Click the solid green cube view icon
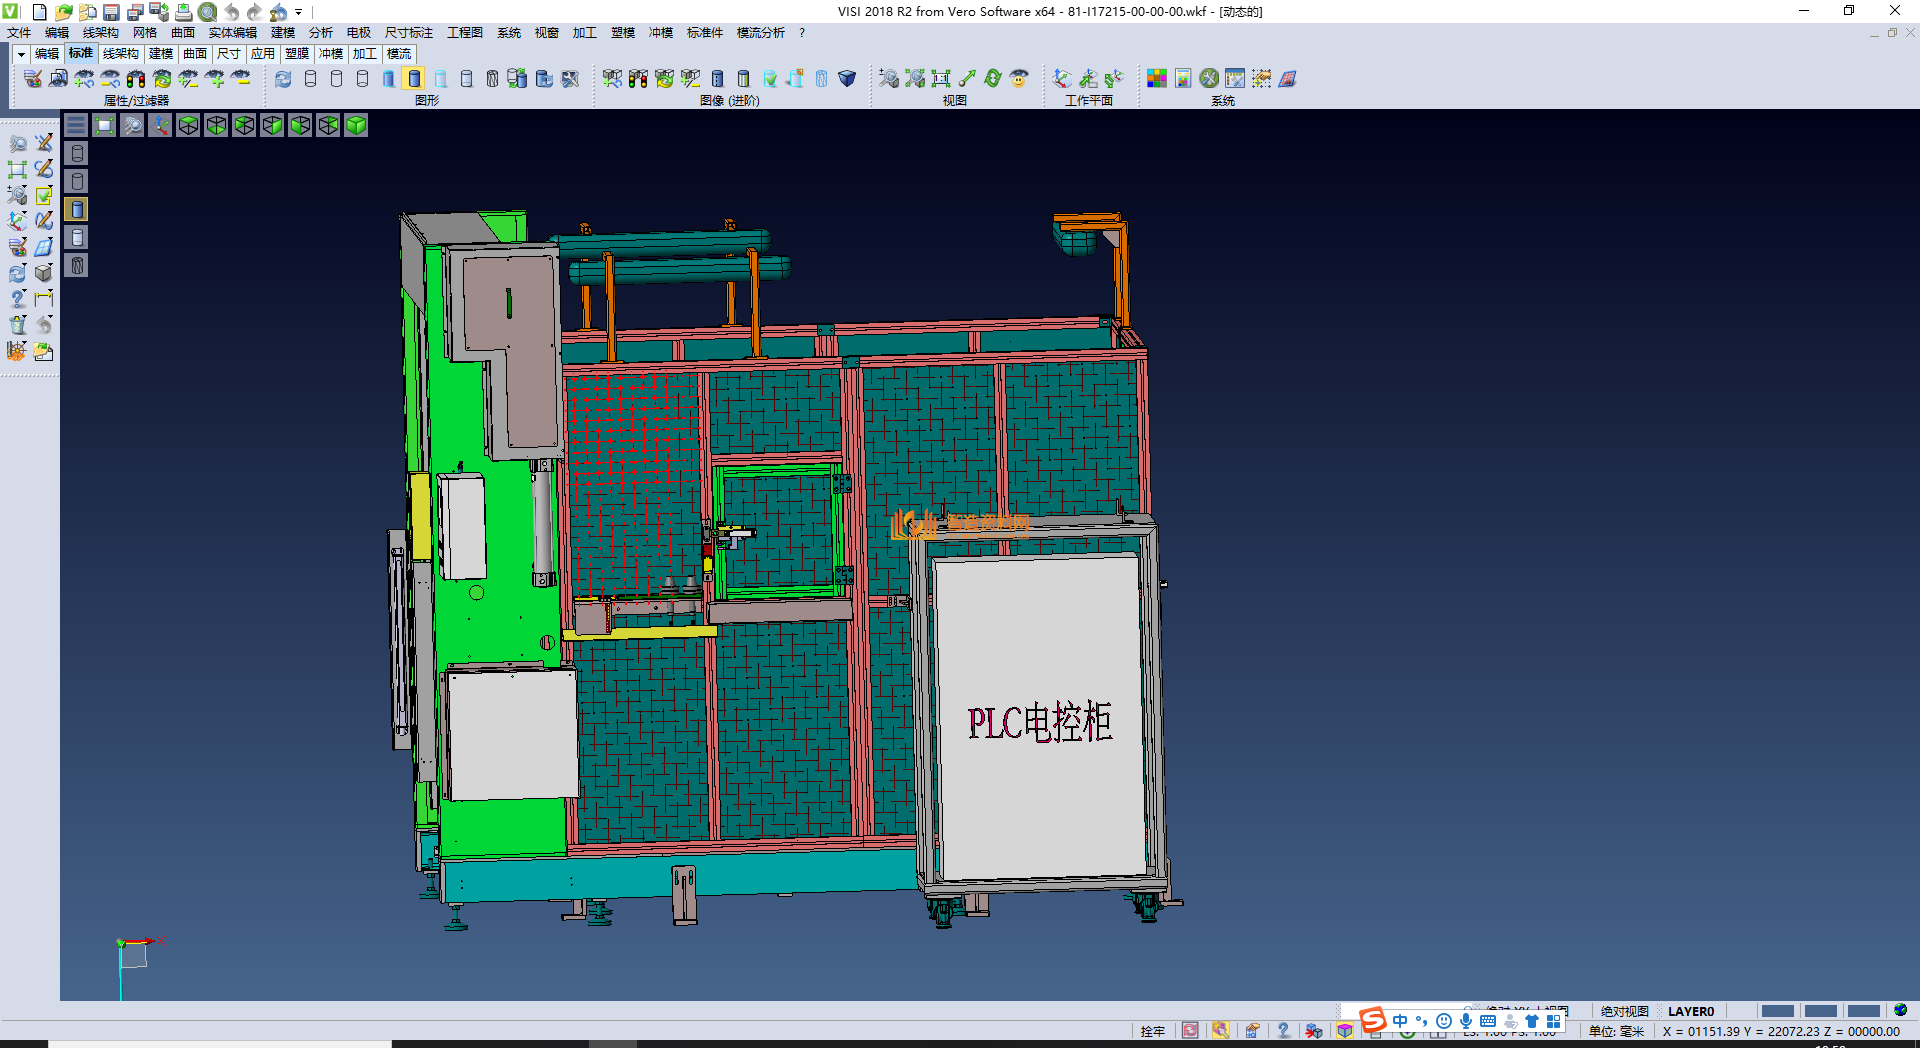Screen dimensions: 1920x1048 point(356,125)
